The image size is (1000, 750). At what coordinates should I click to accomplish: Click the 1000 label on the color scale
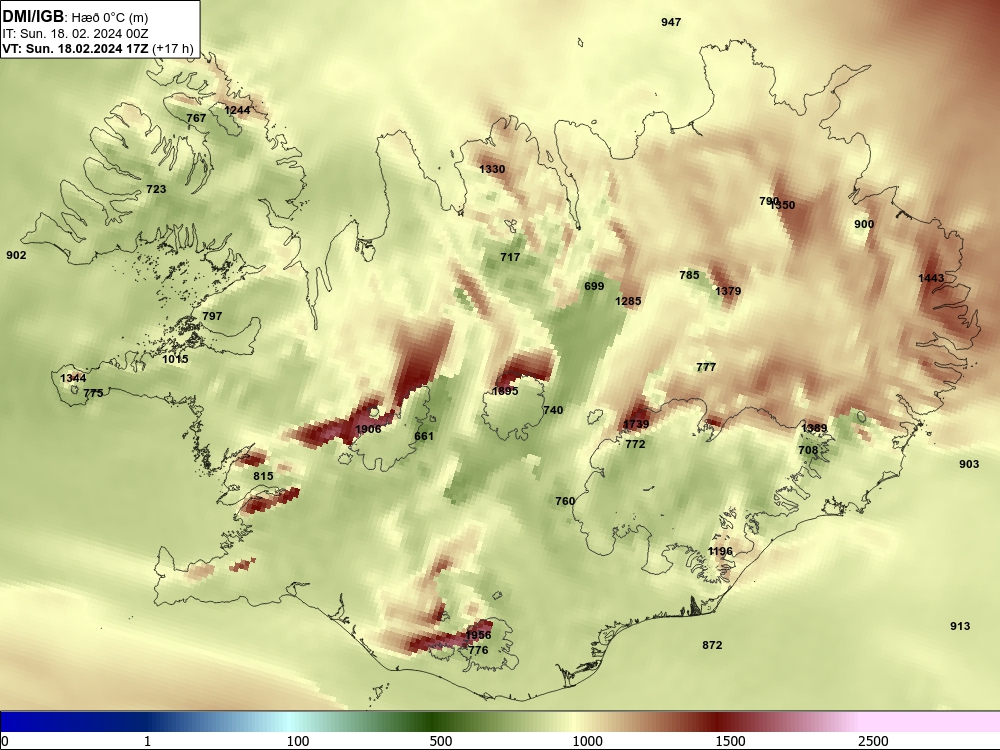[x=587, y=741]
